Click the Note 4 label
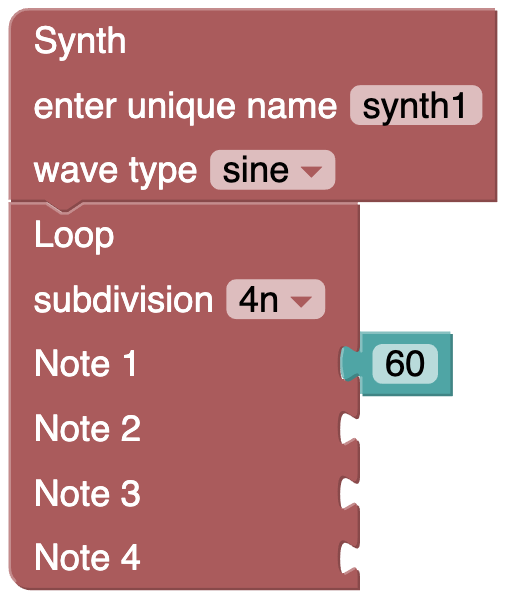508x597 pixels. [88, 558]
